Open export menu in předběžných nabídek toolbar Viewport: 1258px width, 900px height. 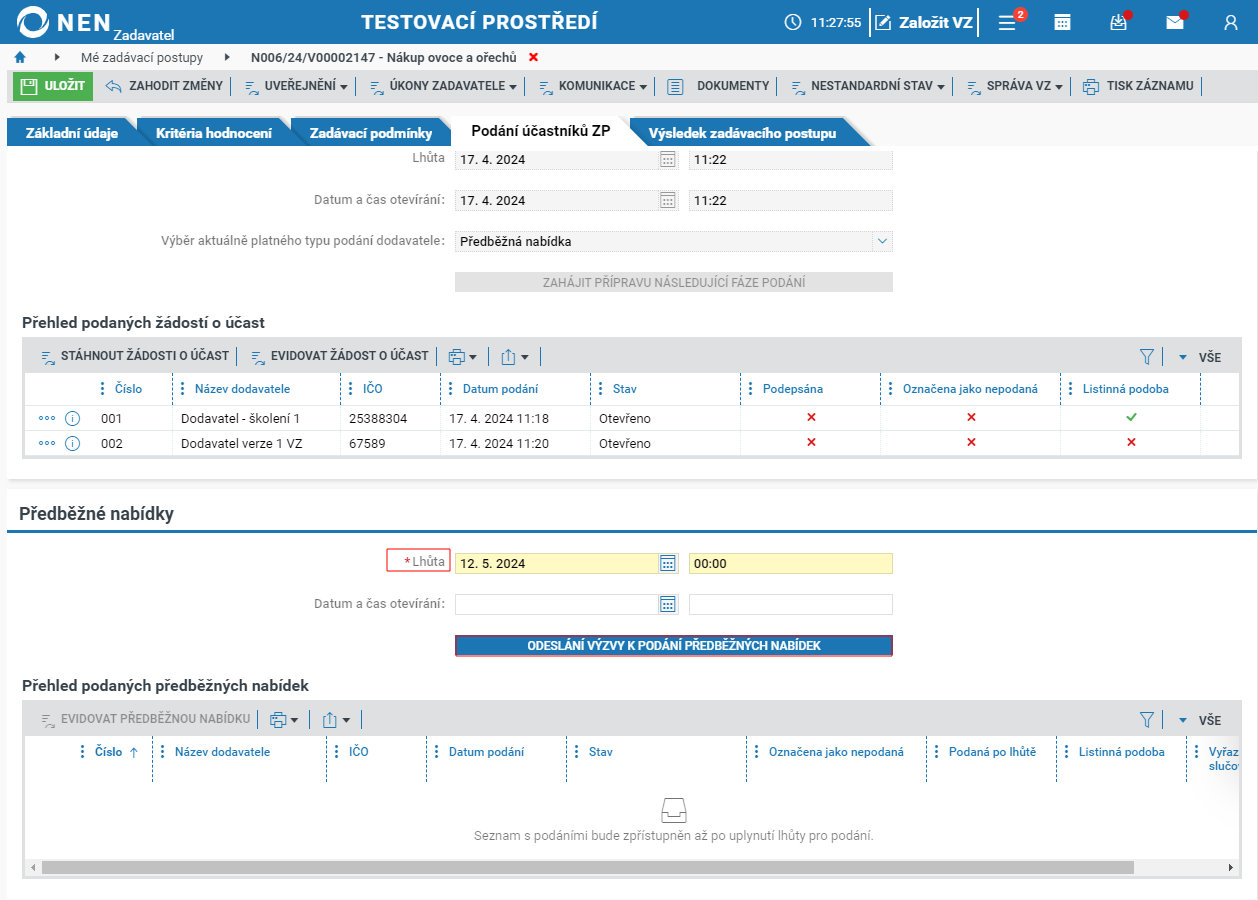click(x=336, y=720)
